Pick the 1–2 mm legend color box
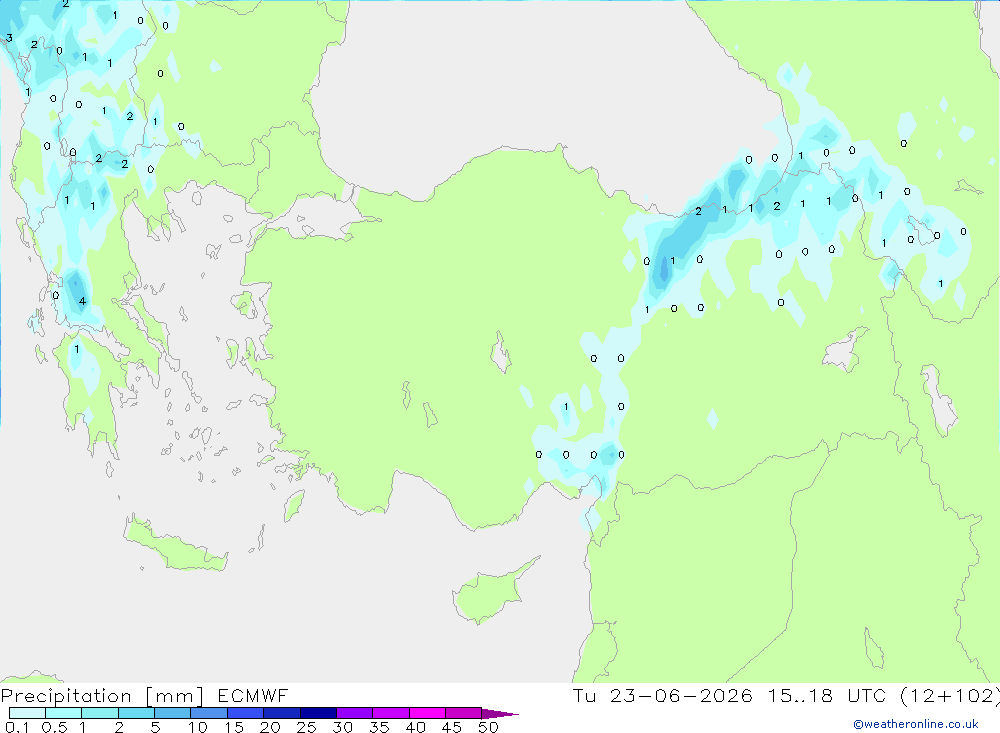 pyautogui.click(x=100, y=713)
